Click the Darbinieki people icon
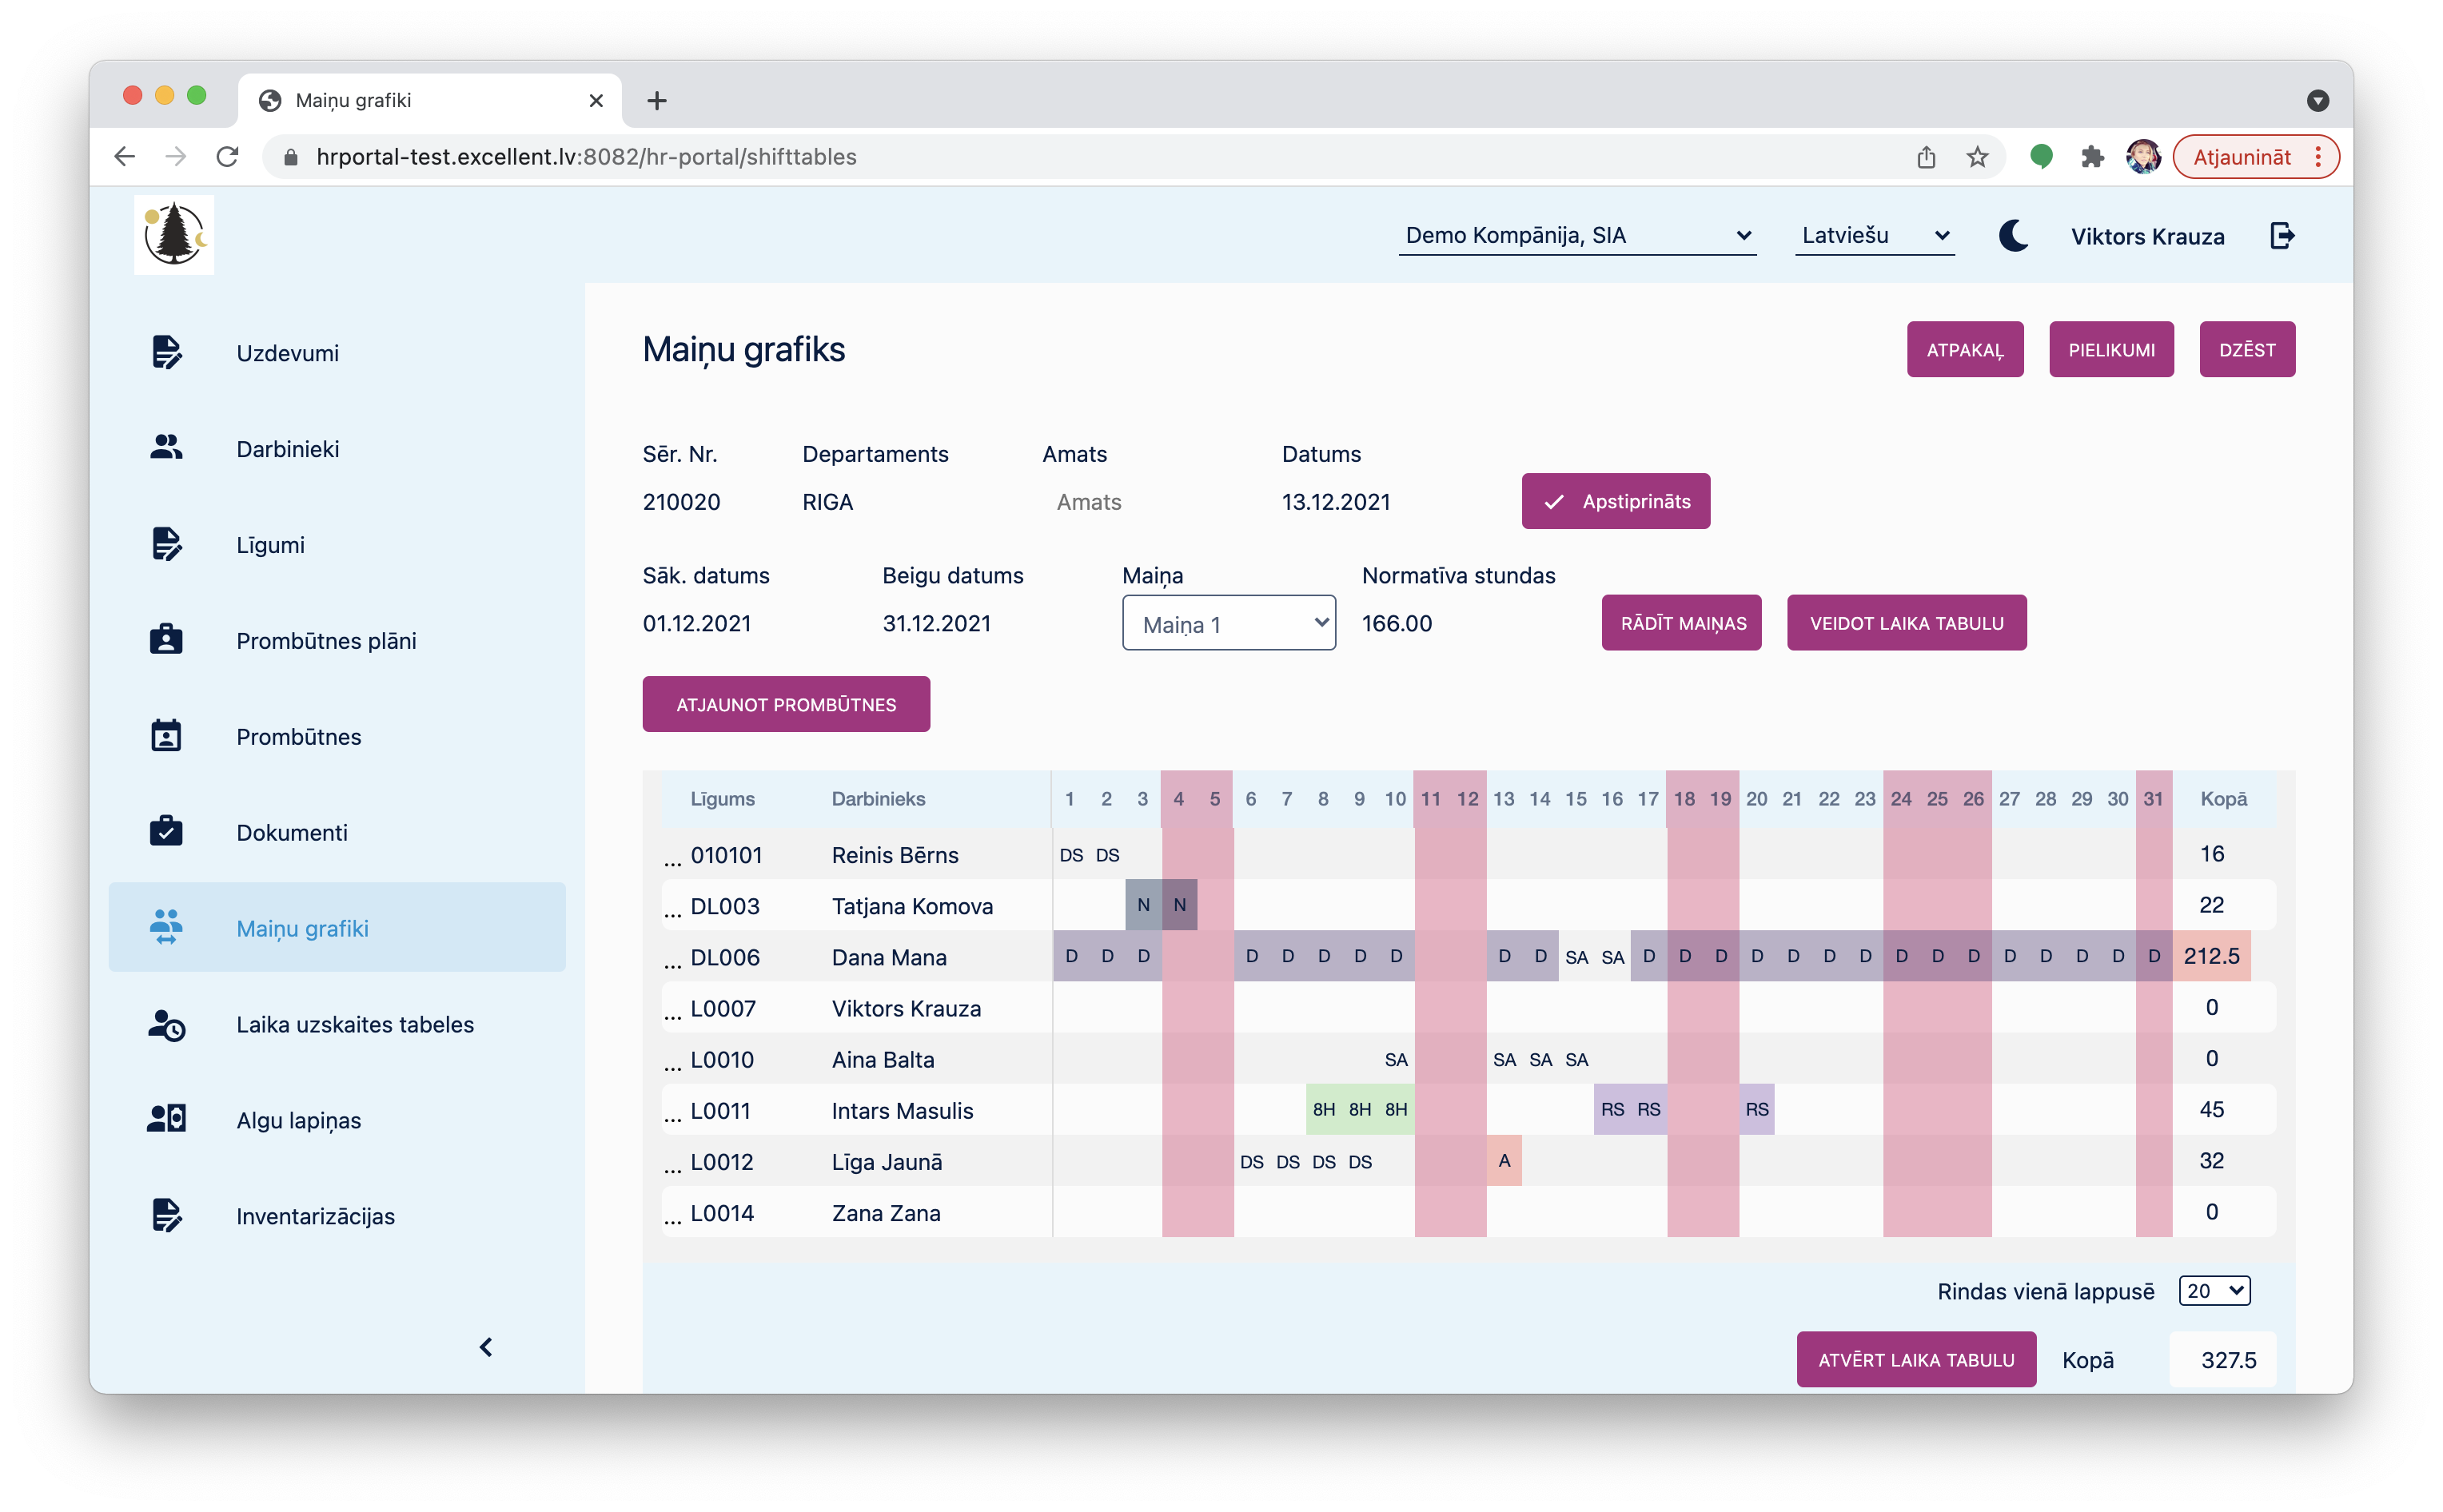Screen dimensions: 2443x1512 166,448
